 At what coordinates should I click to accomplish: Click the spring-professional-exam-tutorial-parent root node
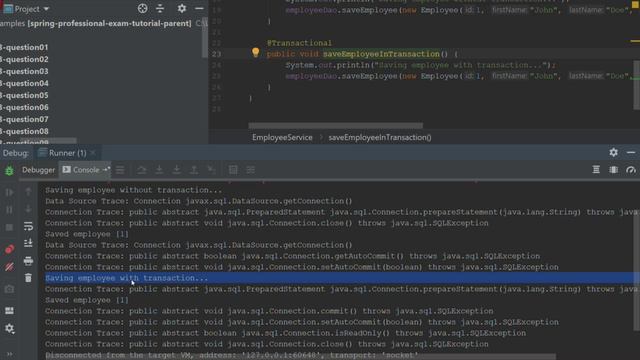pos(109,23)
